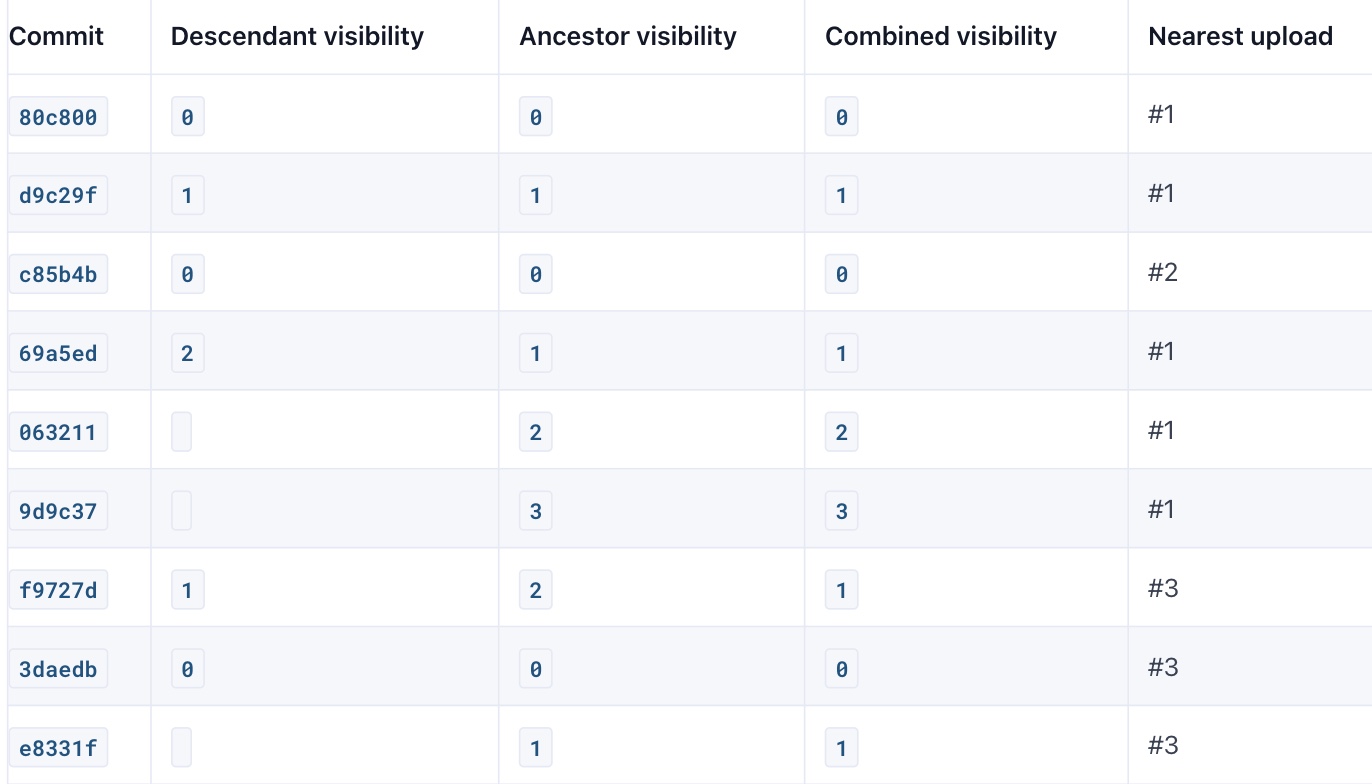The width and height of the screenshot is (1372, 784).
Task: Click the Commit column header
Action: click(56, 37)
